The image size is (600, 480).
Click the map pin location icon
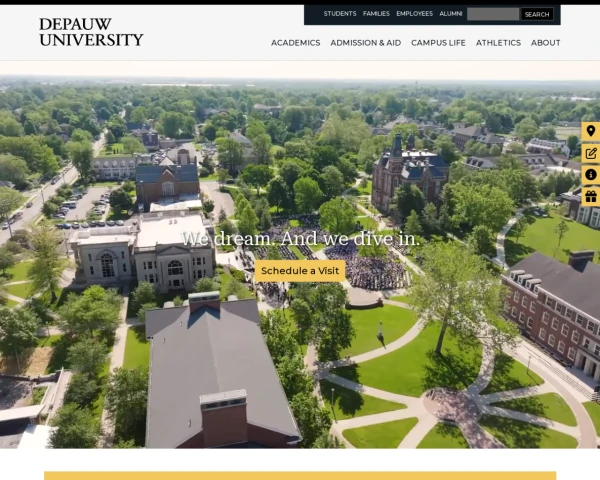pyautogui.click(x=590, y=131)
